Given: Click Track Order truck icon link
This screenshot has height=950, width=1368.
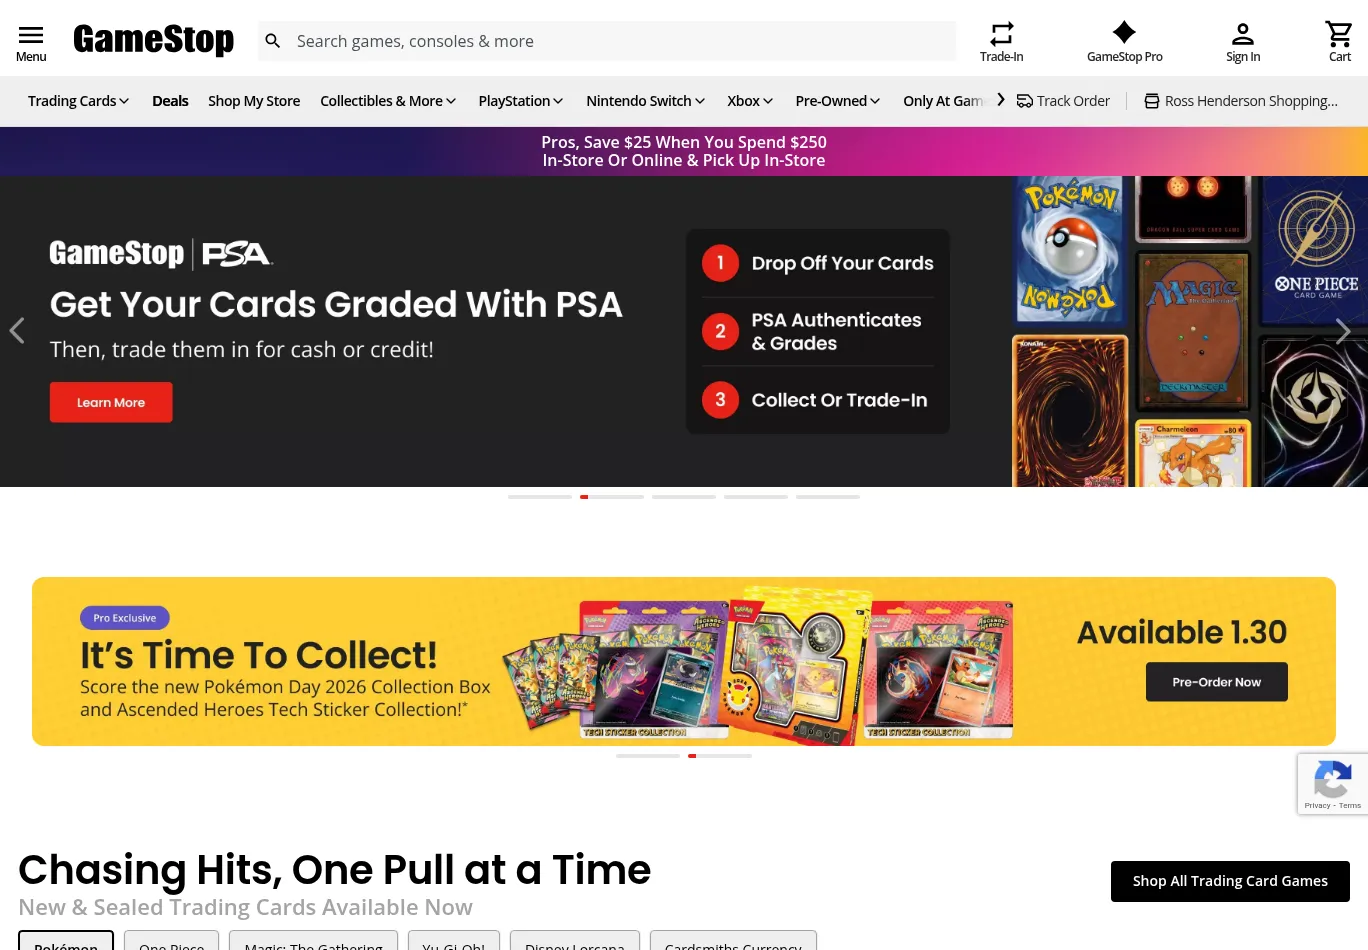Looking at the screenshot, I should 1063,101.
